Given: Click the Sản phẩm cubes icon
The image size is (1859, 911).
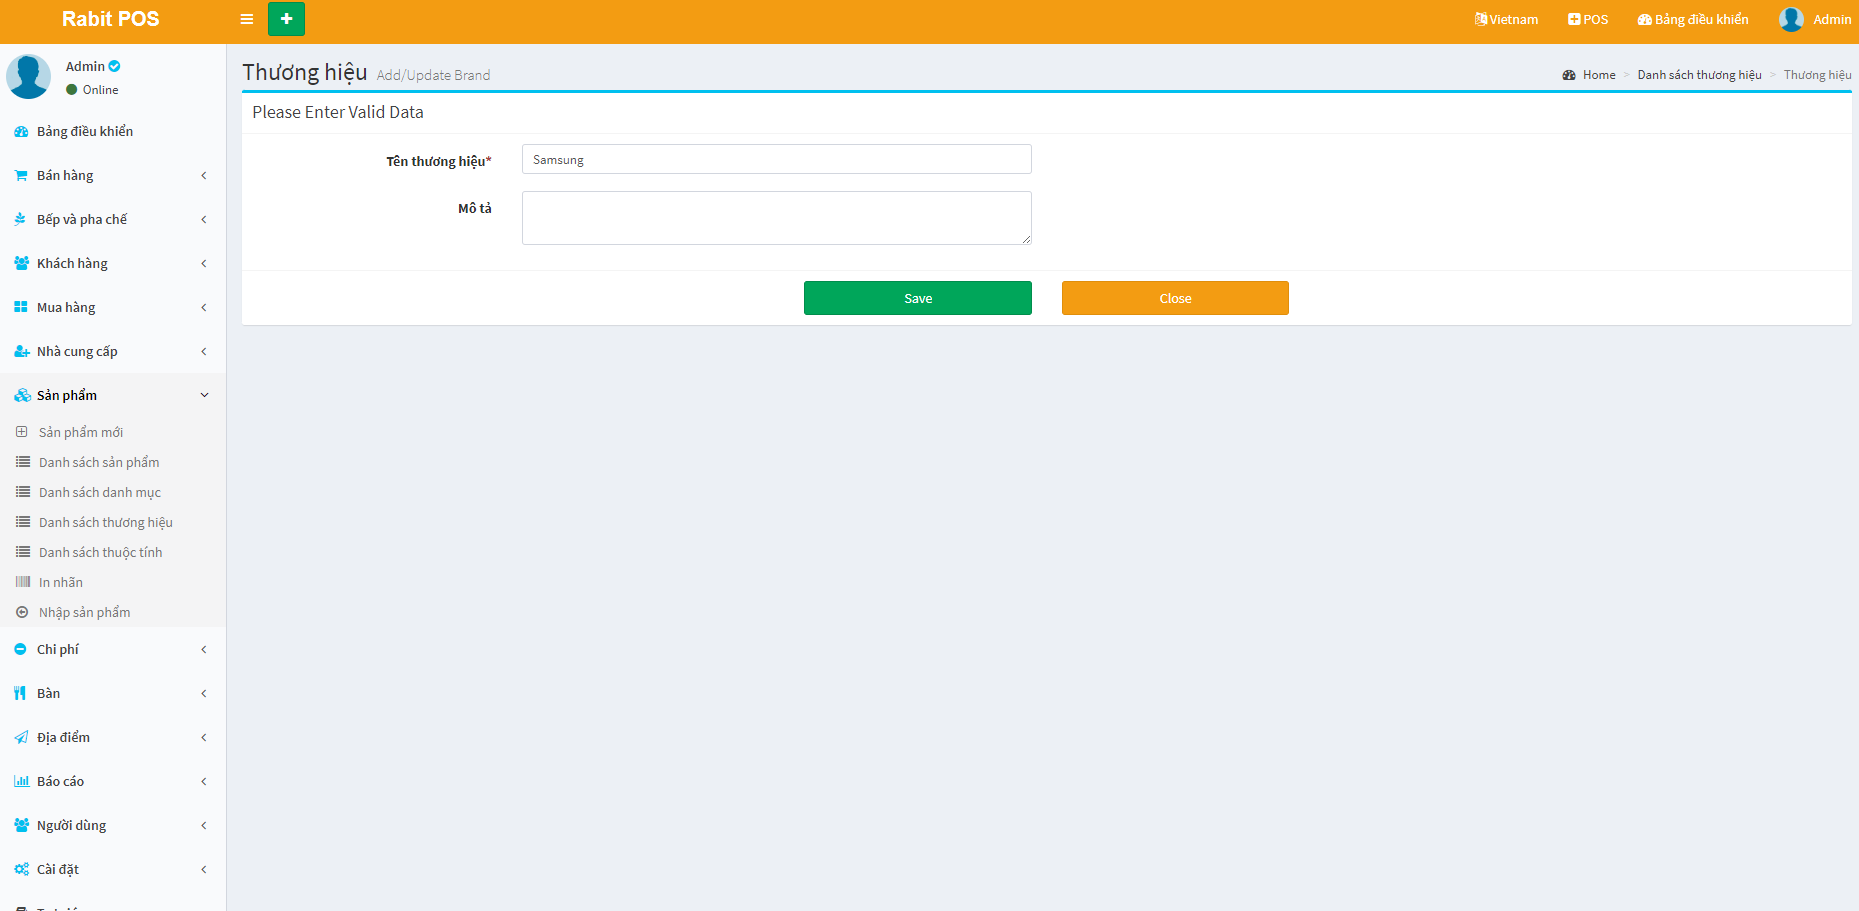Looking at the screenshot, I should click(22, 396).
